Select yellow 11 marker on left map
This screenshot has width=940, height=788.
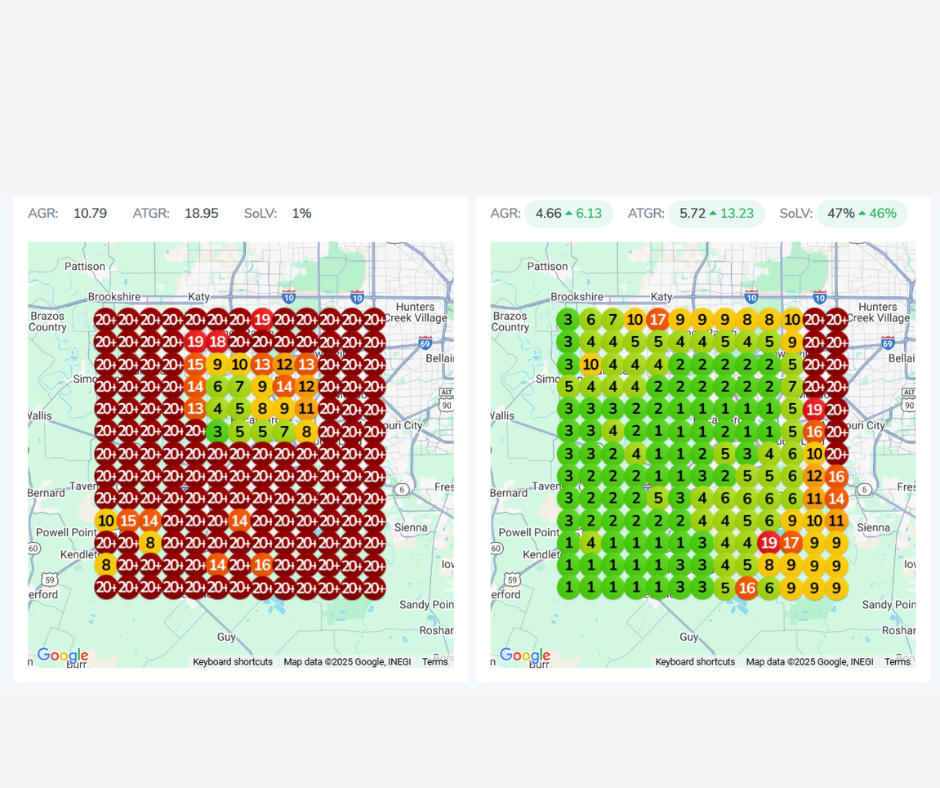tap(306, 409)
